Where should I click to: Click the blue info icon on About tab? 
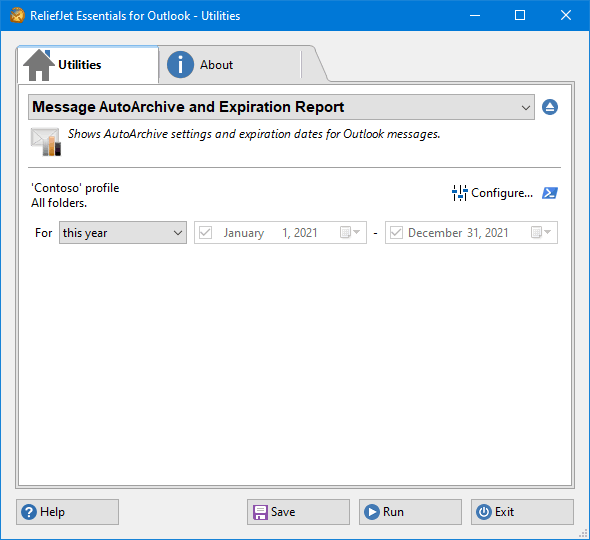coord(180,65)
